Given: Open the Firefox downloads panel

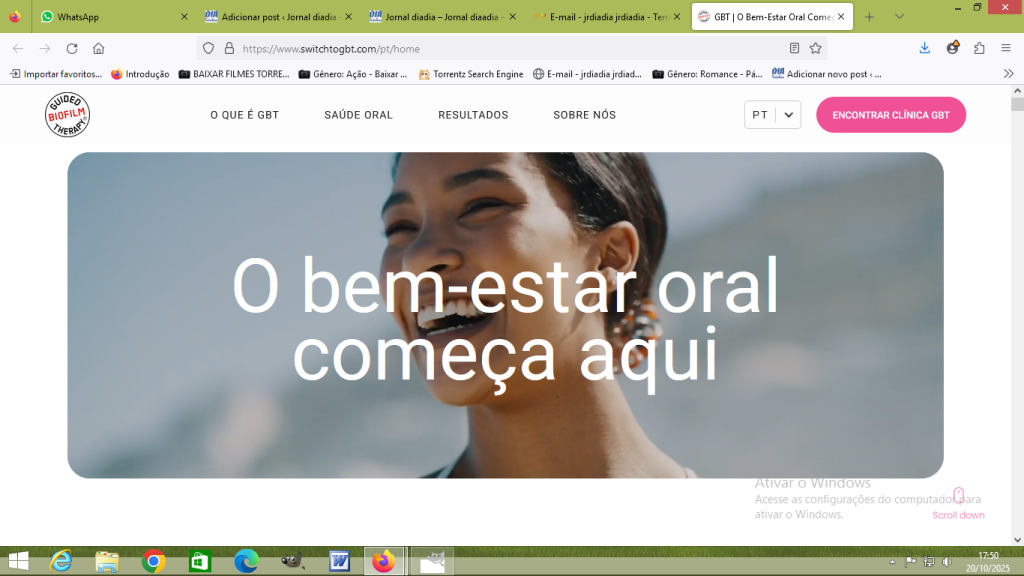Looking at the screenshot, I should tap(925, 48).
